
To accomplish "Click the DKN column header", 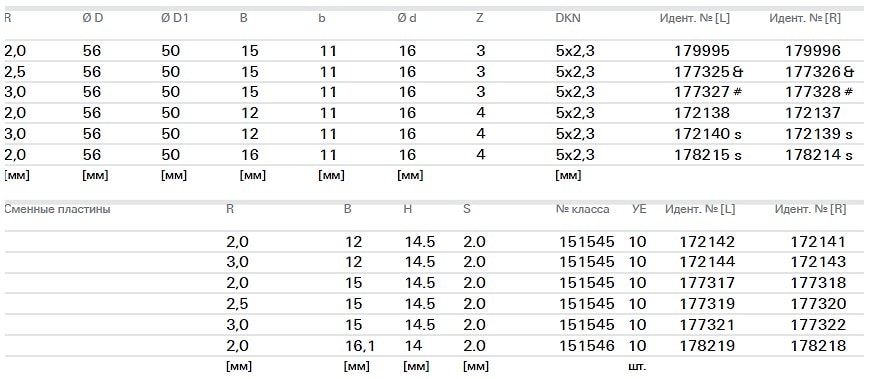I will pyautogui.click(x=568, y=18).
